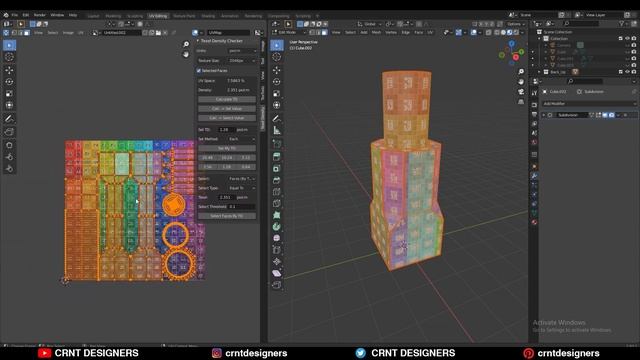Click the Select Faces By TD button
Viewport: 640px width, 360px height.
point(227,216)
